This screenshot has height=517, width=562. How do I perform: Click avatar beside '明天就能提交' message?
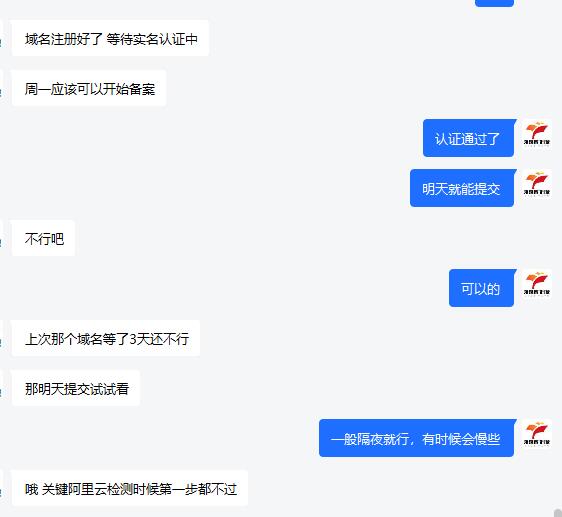point(537,185)
